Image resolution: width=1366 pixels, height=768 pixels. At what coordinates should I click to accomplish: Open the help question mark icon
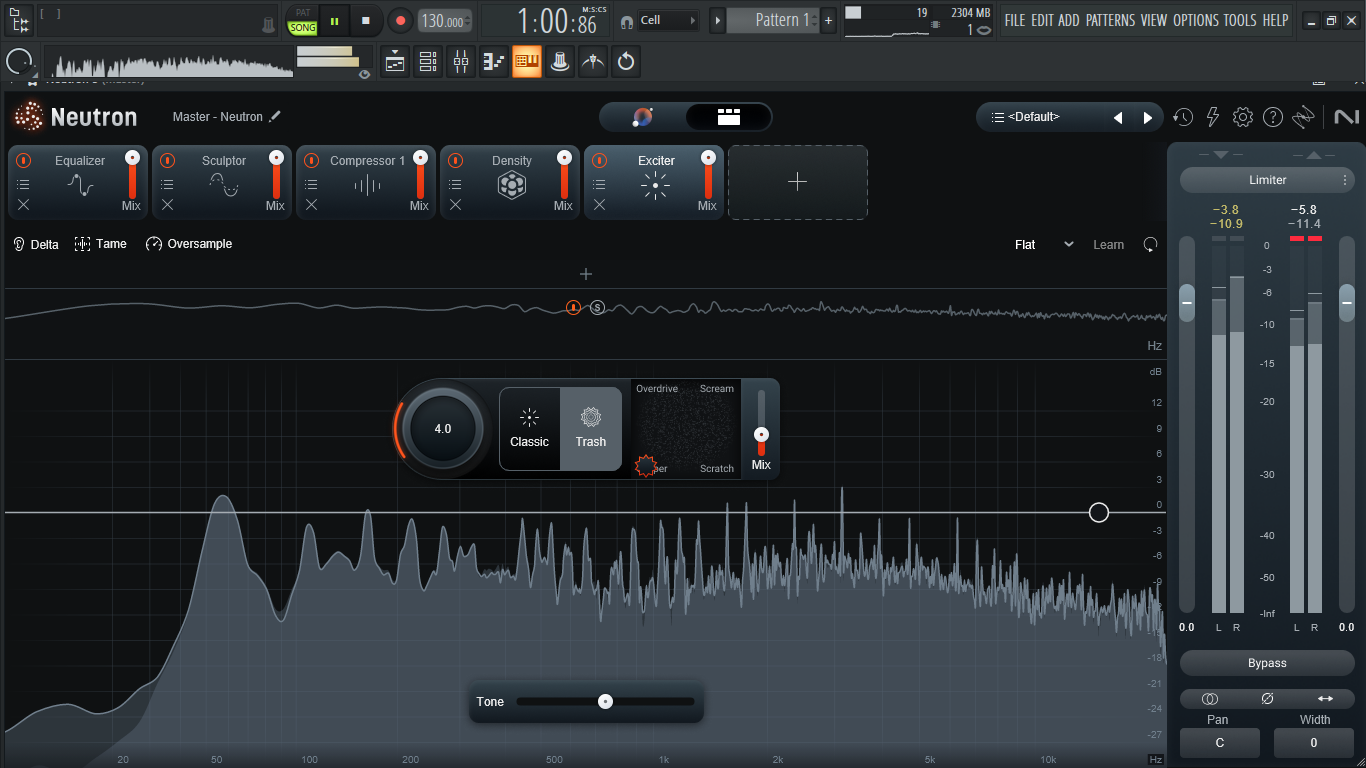click(1273, 117)
